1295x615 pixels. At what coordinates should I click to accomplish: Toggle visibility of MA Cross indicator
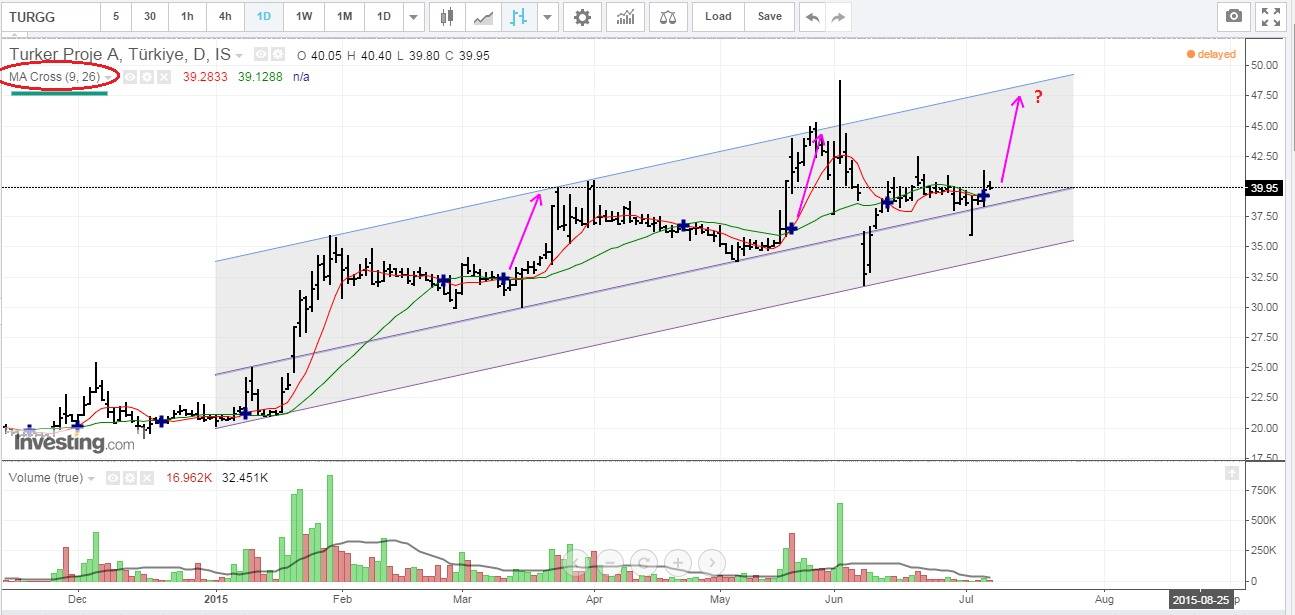130,77
